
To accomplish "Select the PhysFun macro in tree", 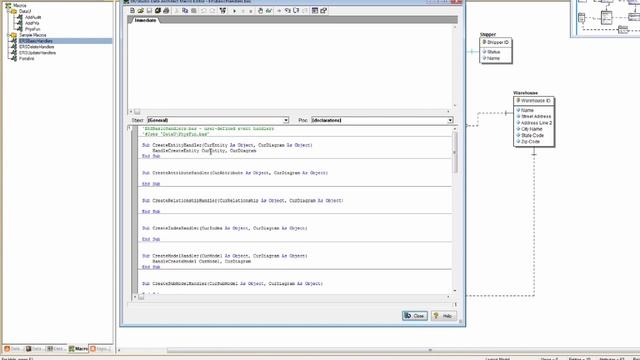I will tap(33, 29).
